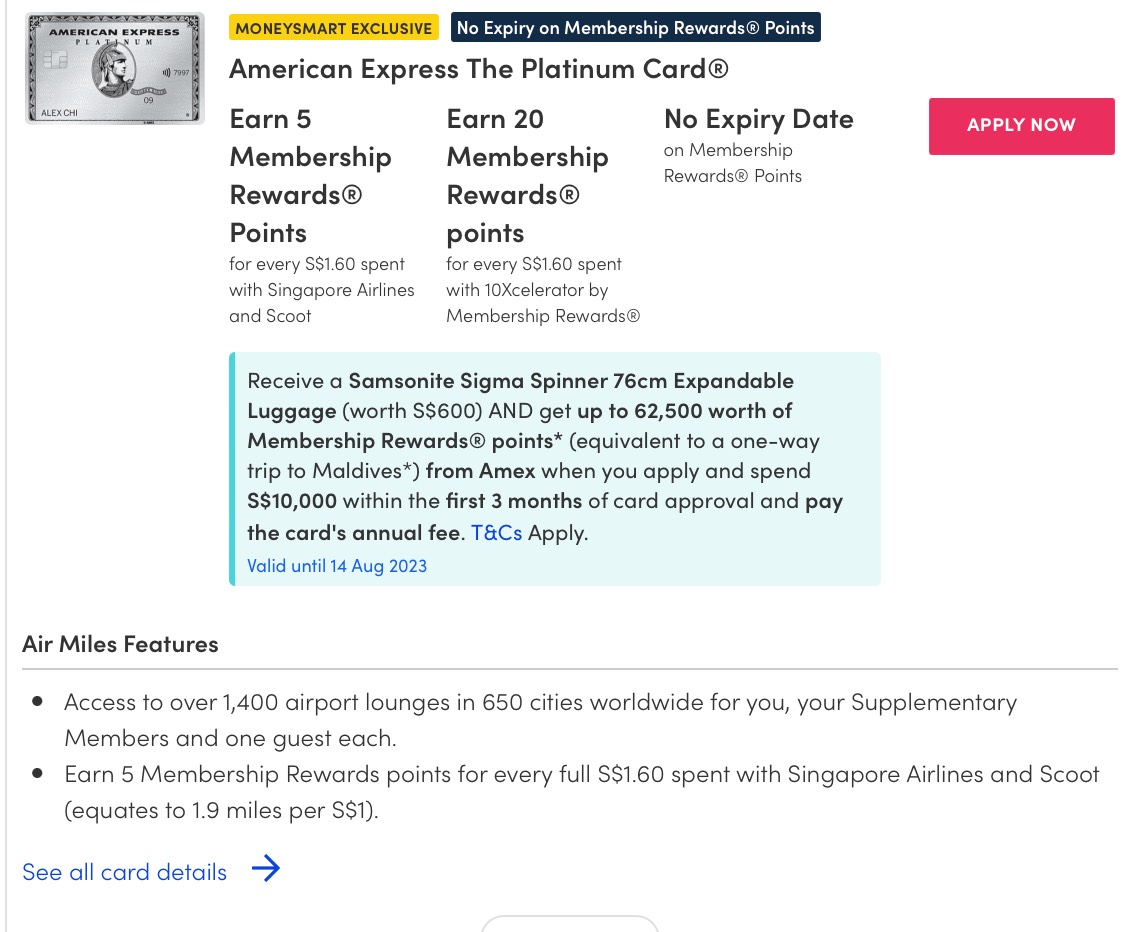The height and width of the screenshot is (932, 1128).
Task: Click the teal accent bar of the promo box
Action: 232,468
